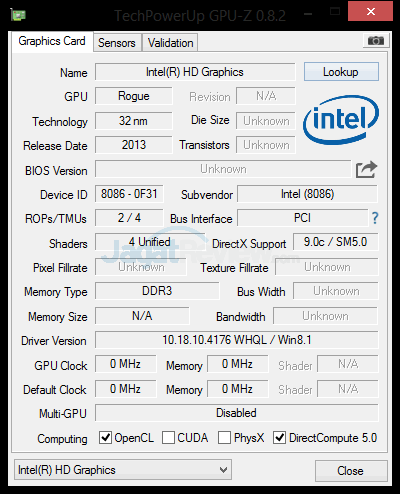Click the Transistors Unknown field
This screenshot has height=494, width=400.
pos(266,145)
